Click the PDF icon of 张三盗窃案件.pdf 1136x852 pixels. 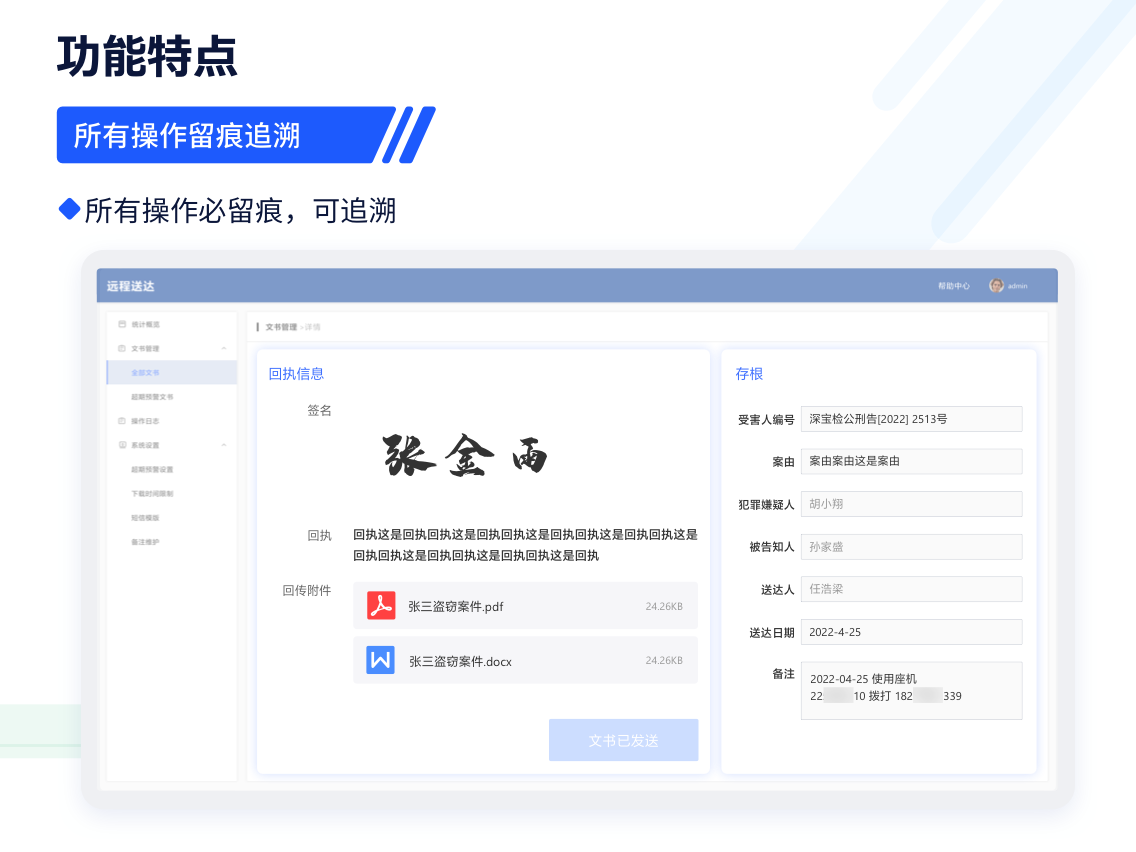[x=381, y=606]
